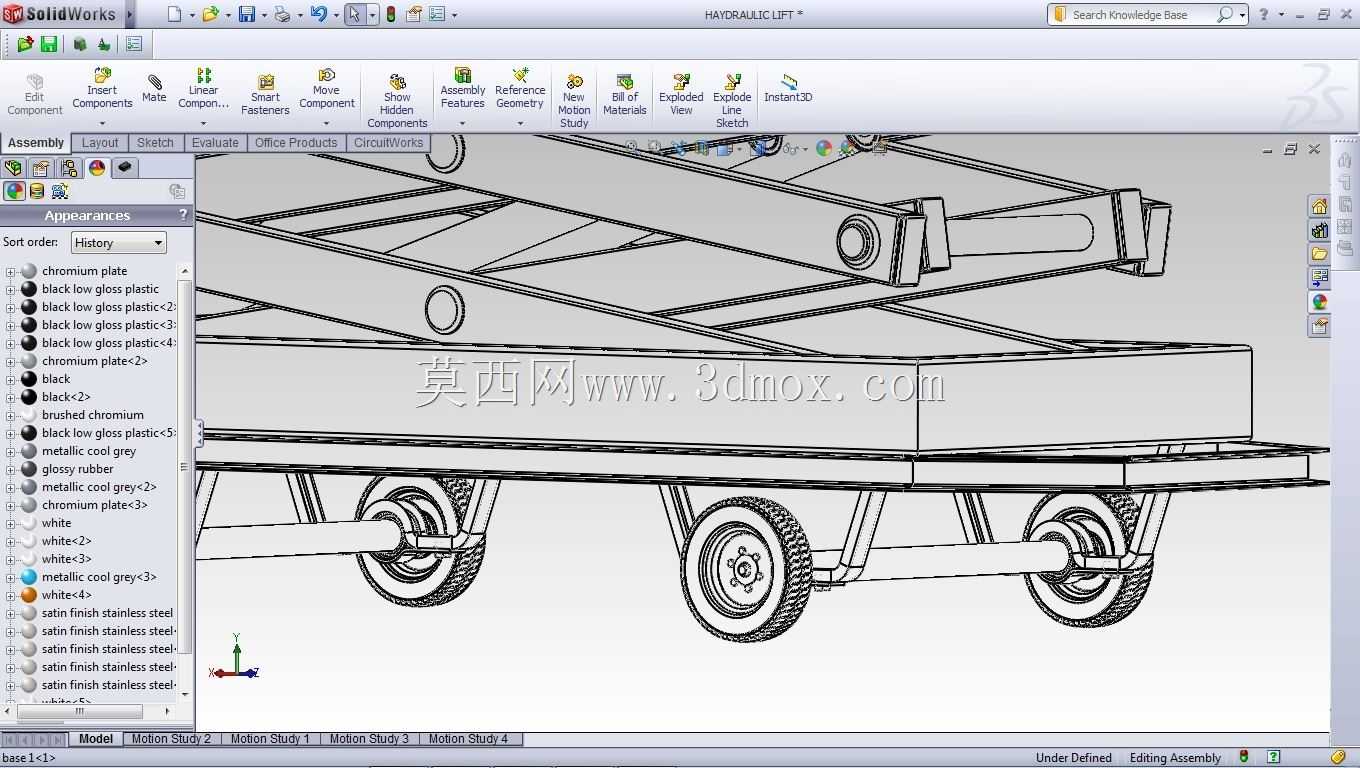Viewport: 1360px width, 768px height.
Task: Click Explode Line Sketch tool
Action: coord(732,101)
